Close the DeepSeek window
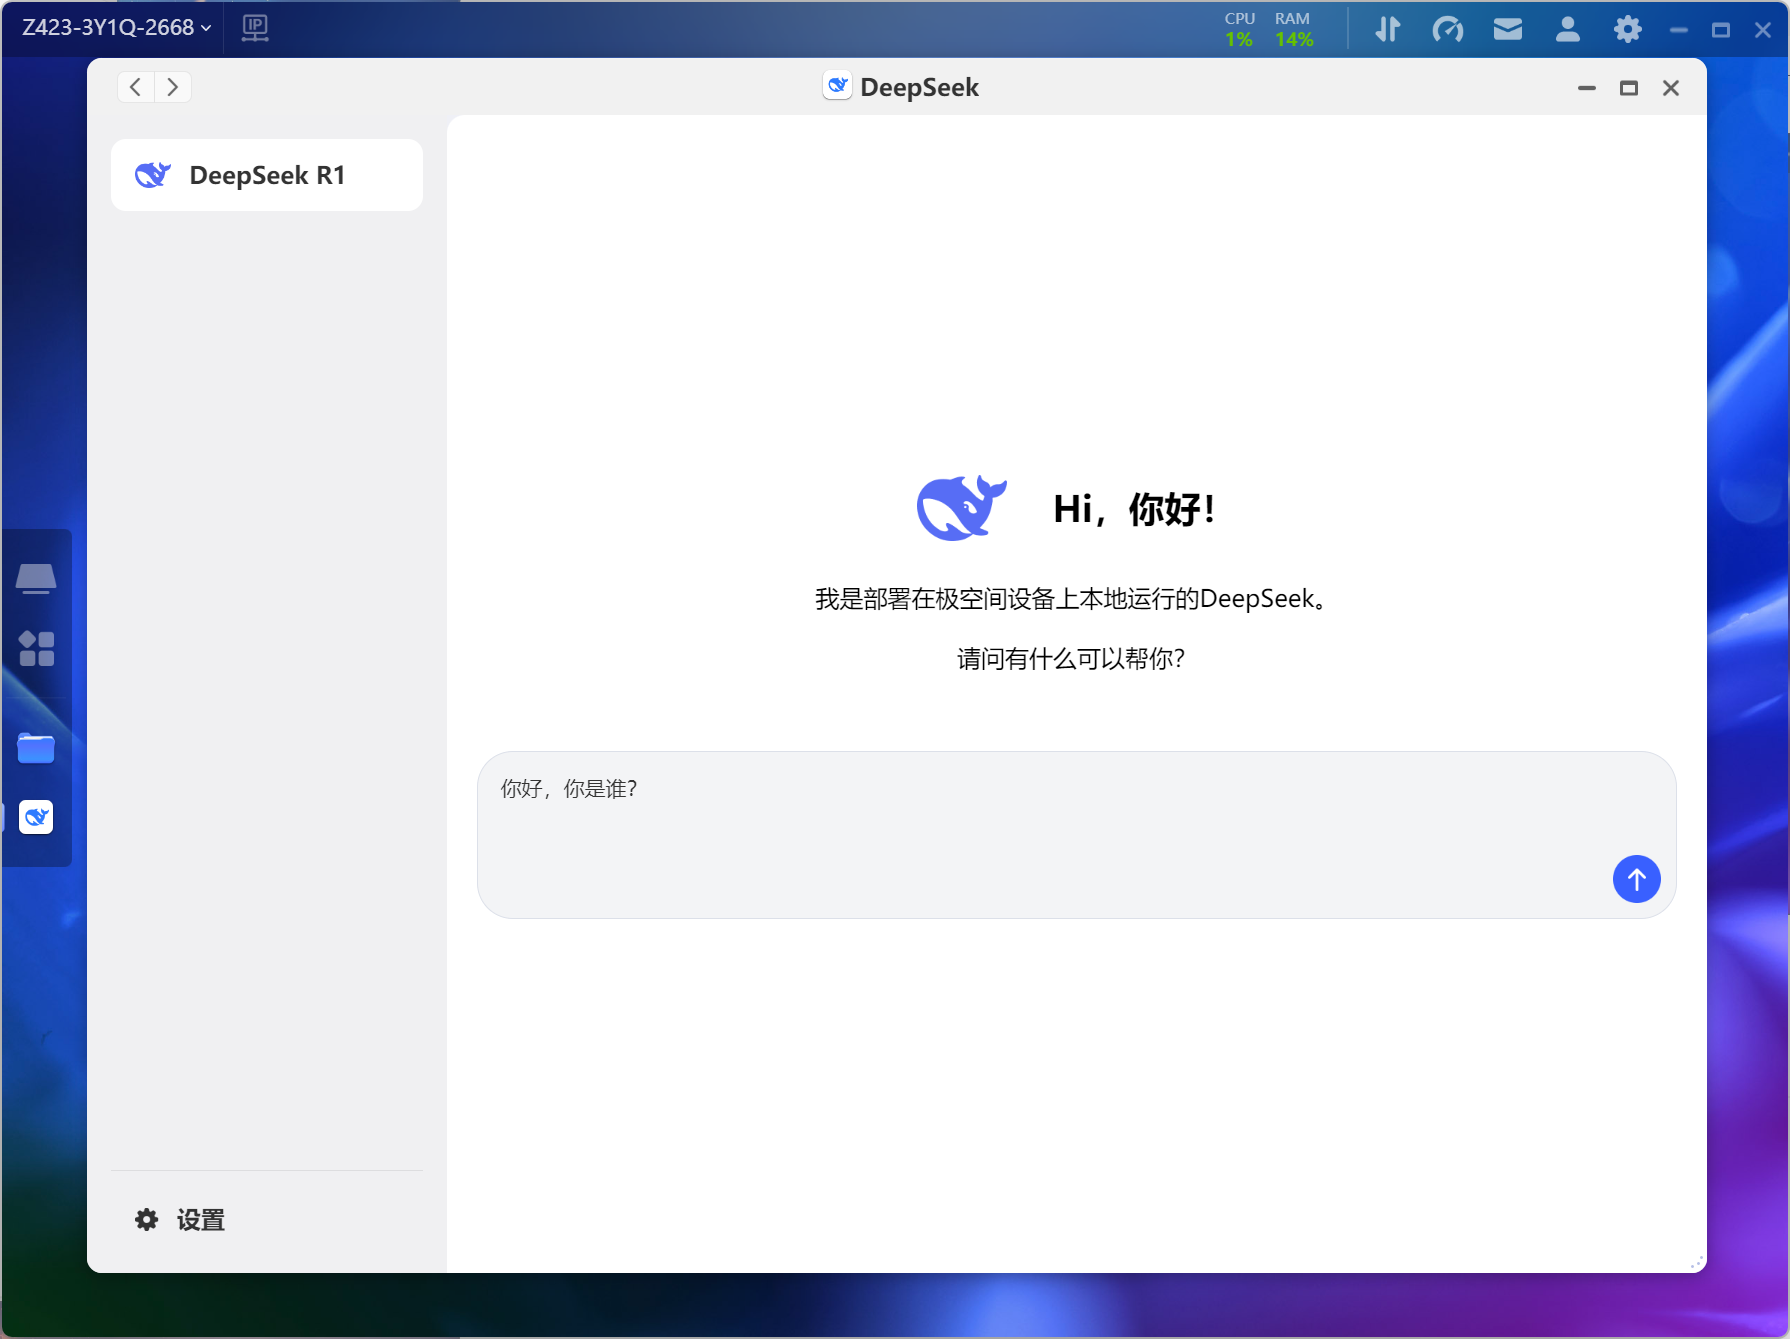The height and width of the screenshot is (1339, 1790). click(x=1670, y=88)
